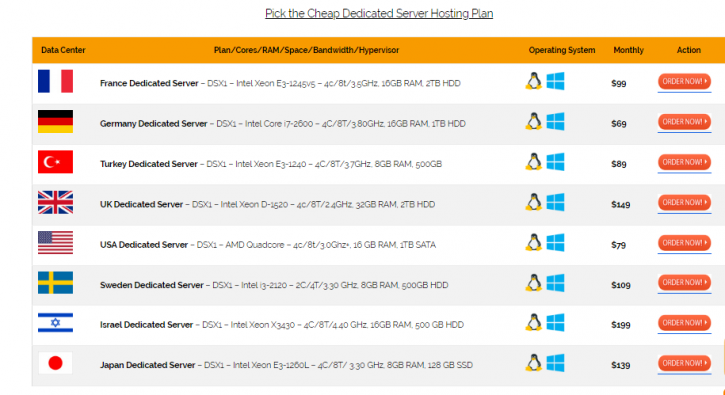
Task: Click Windows logo icon in Japan row
Action: point(555,363)
